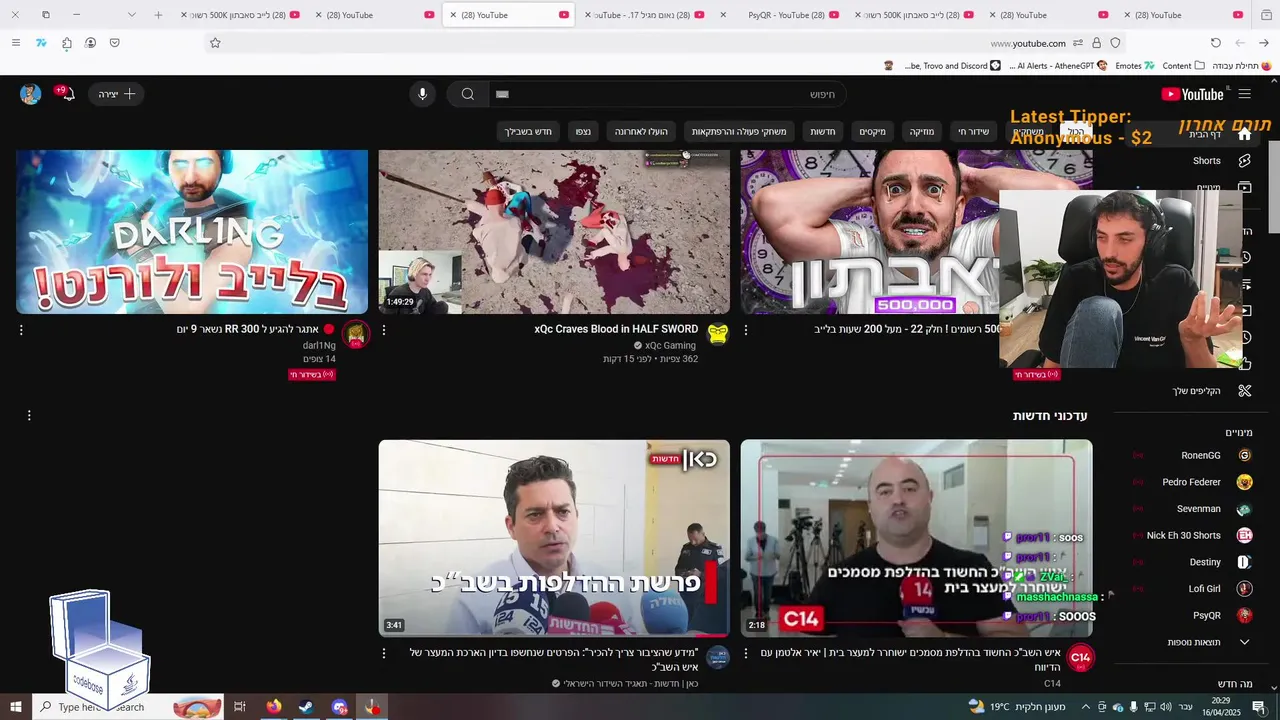Click the יצירה create button
1280x720 pixels.
coord(116,94)
